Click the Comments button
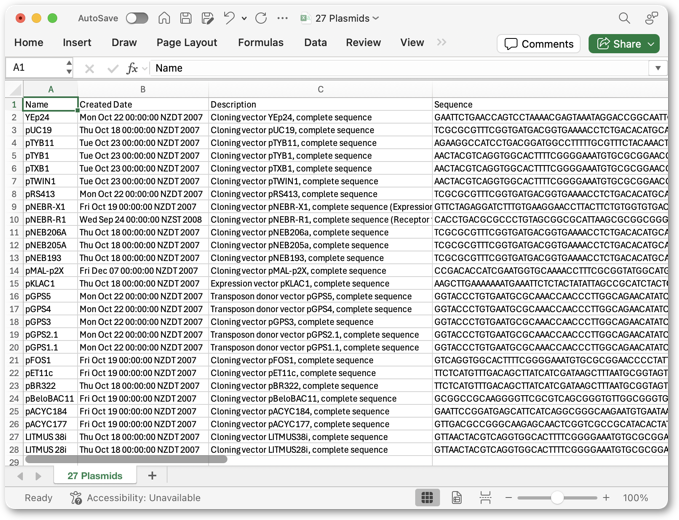Screen dimensions: 679x520 click(x=539, y=44)
